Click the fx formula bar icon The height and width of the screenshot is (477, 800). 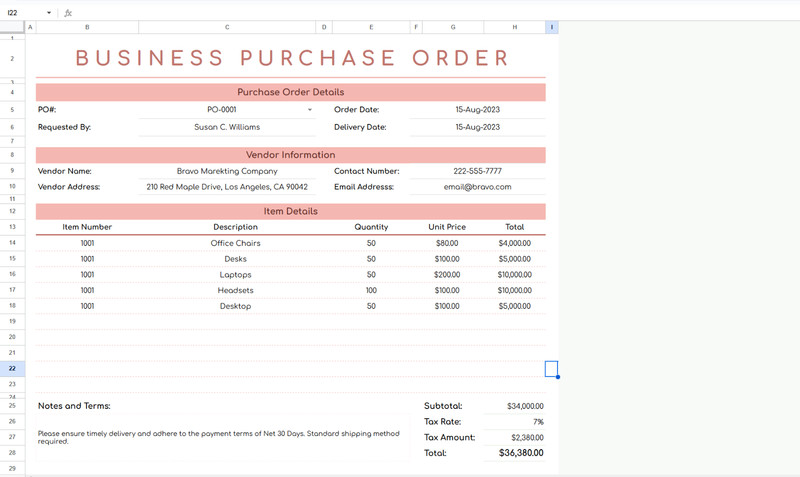(x=68, y=13)
